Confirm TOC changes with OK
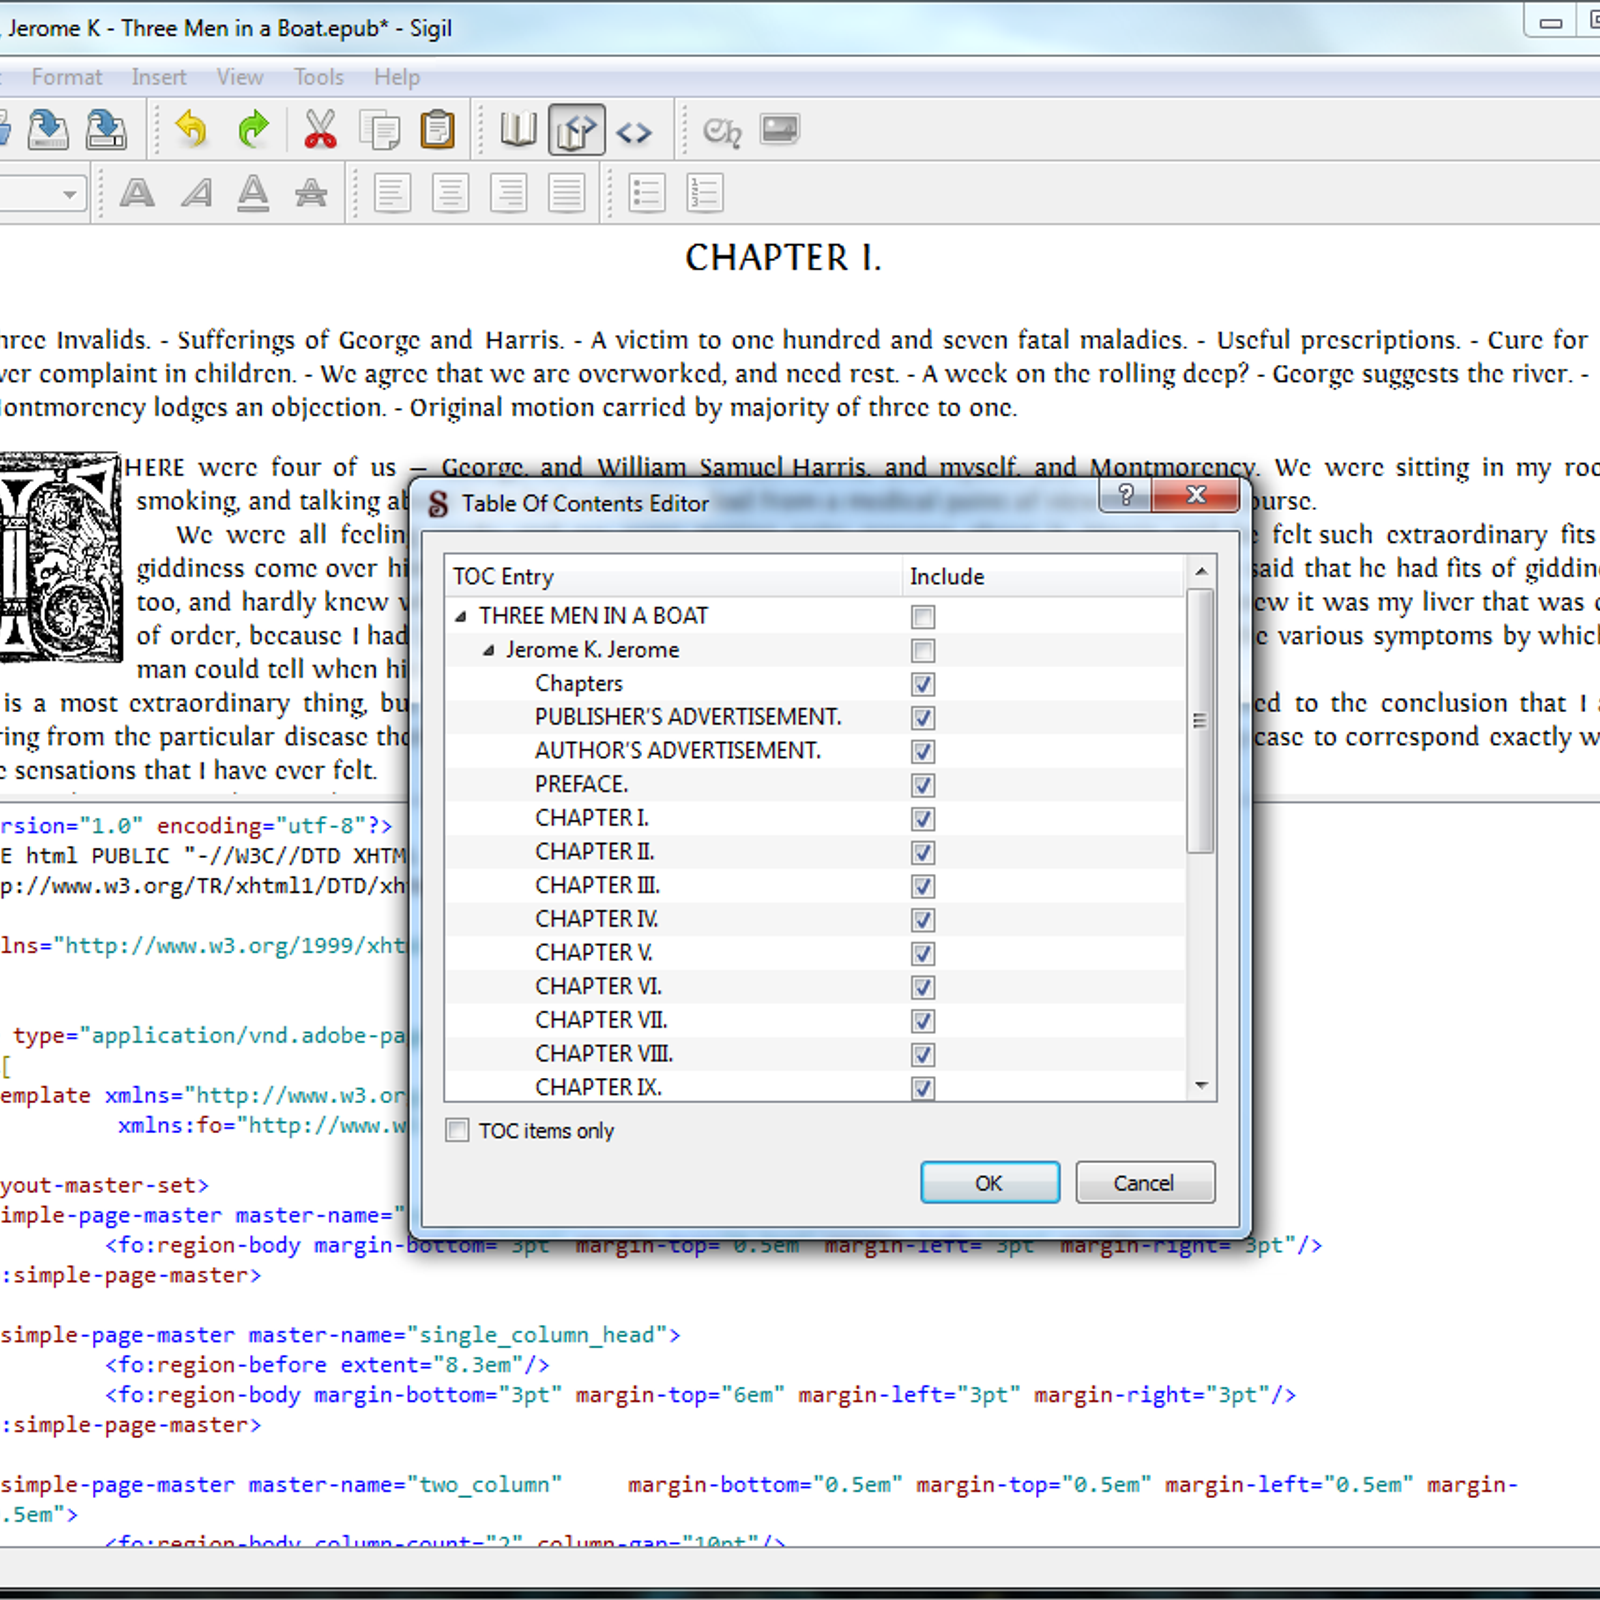The image size is (1600, 1600). coord(989,1183)
